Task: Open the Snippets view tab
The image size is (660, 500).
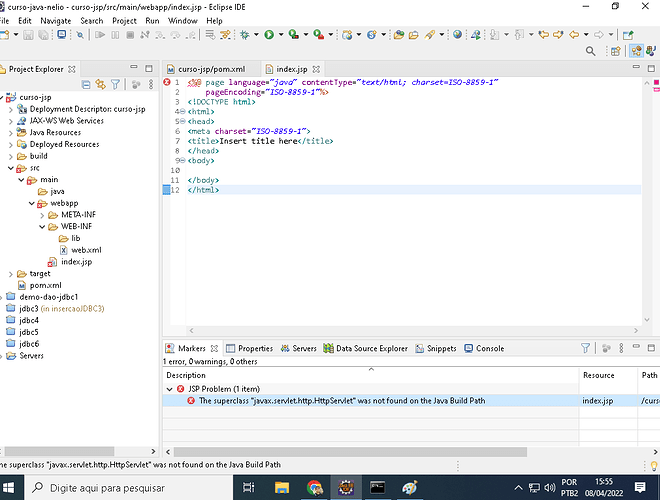Action: [436, 348]
